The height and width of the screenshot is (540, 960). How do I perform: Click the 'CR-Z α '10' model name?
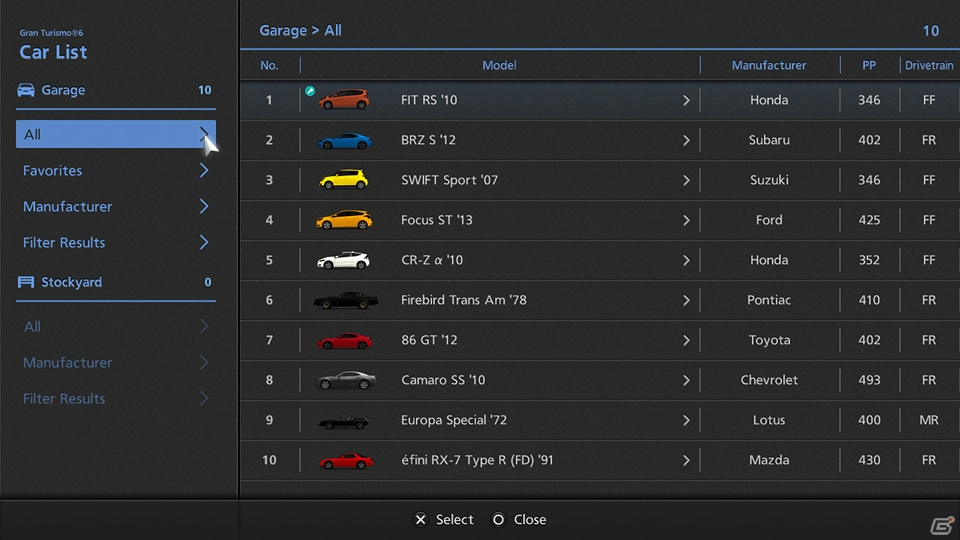tap(432, 260)
